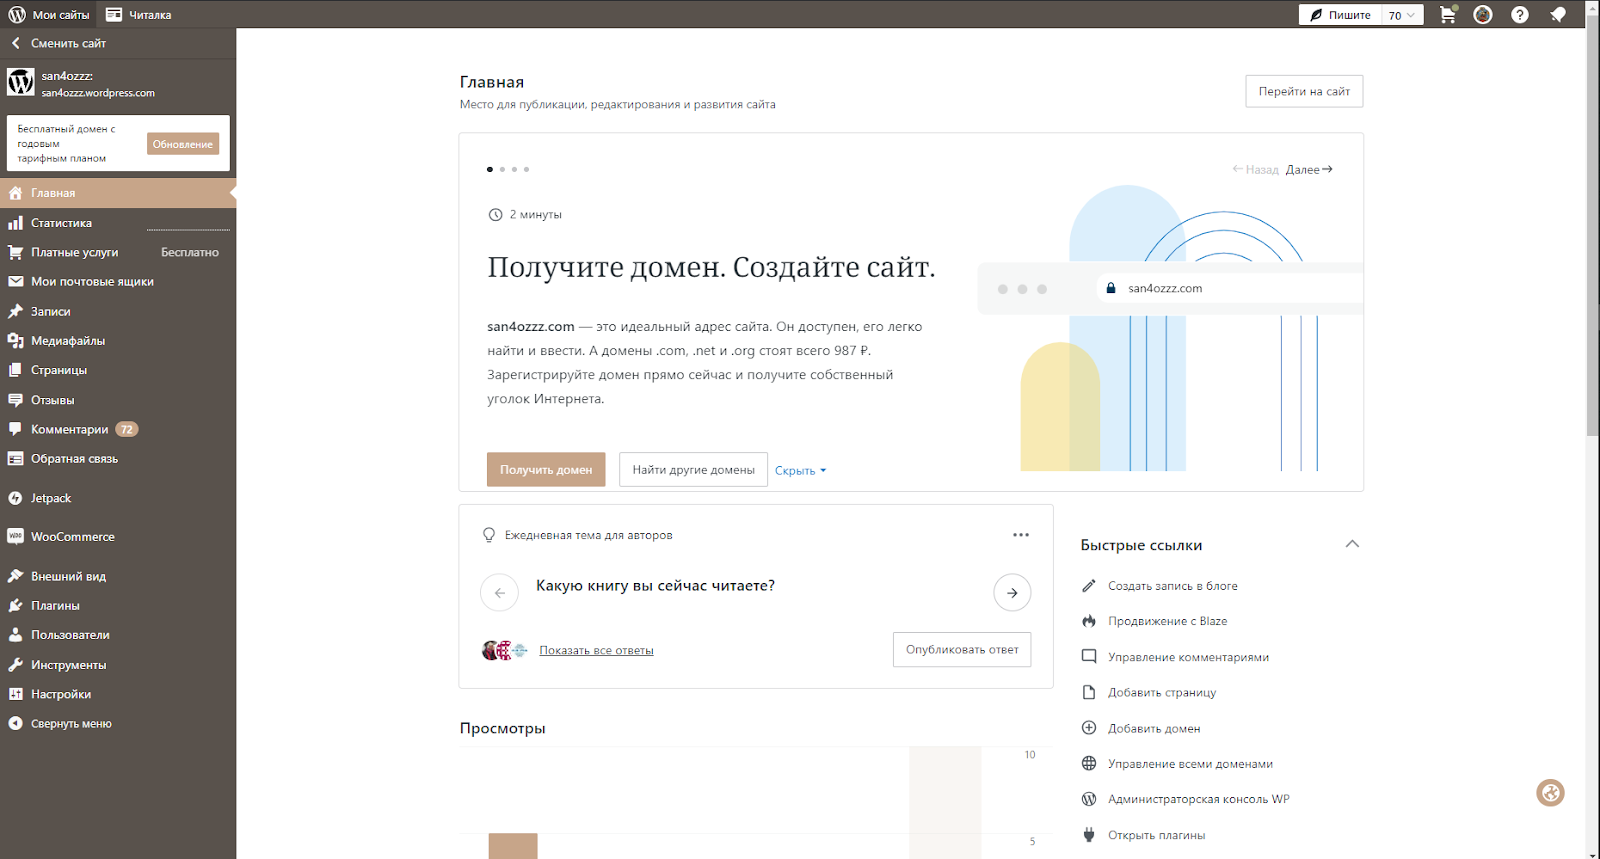Click the Инструменты wrench icon
The image size is (1600, 859).
15,665
